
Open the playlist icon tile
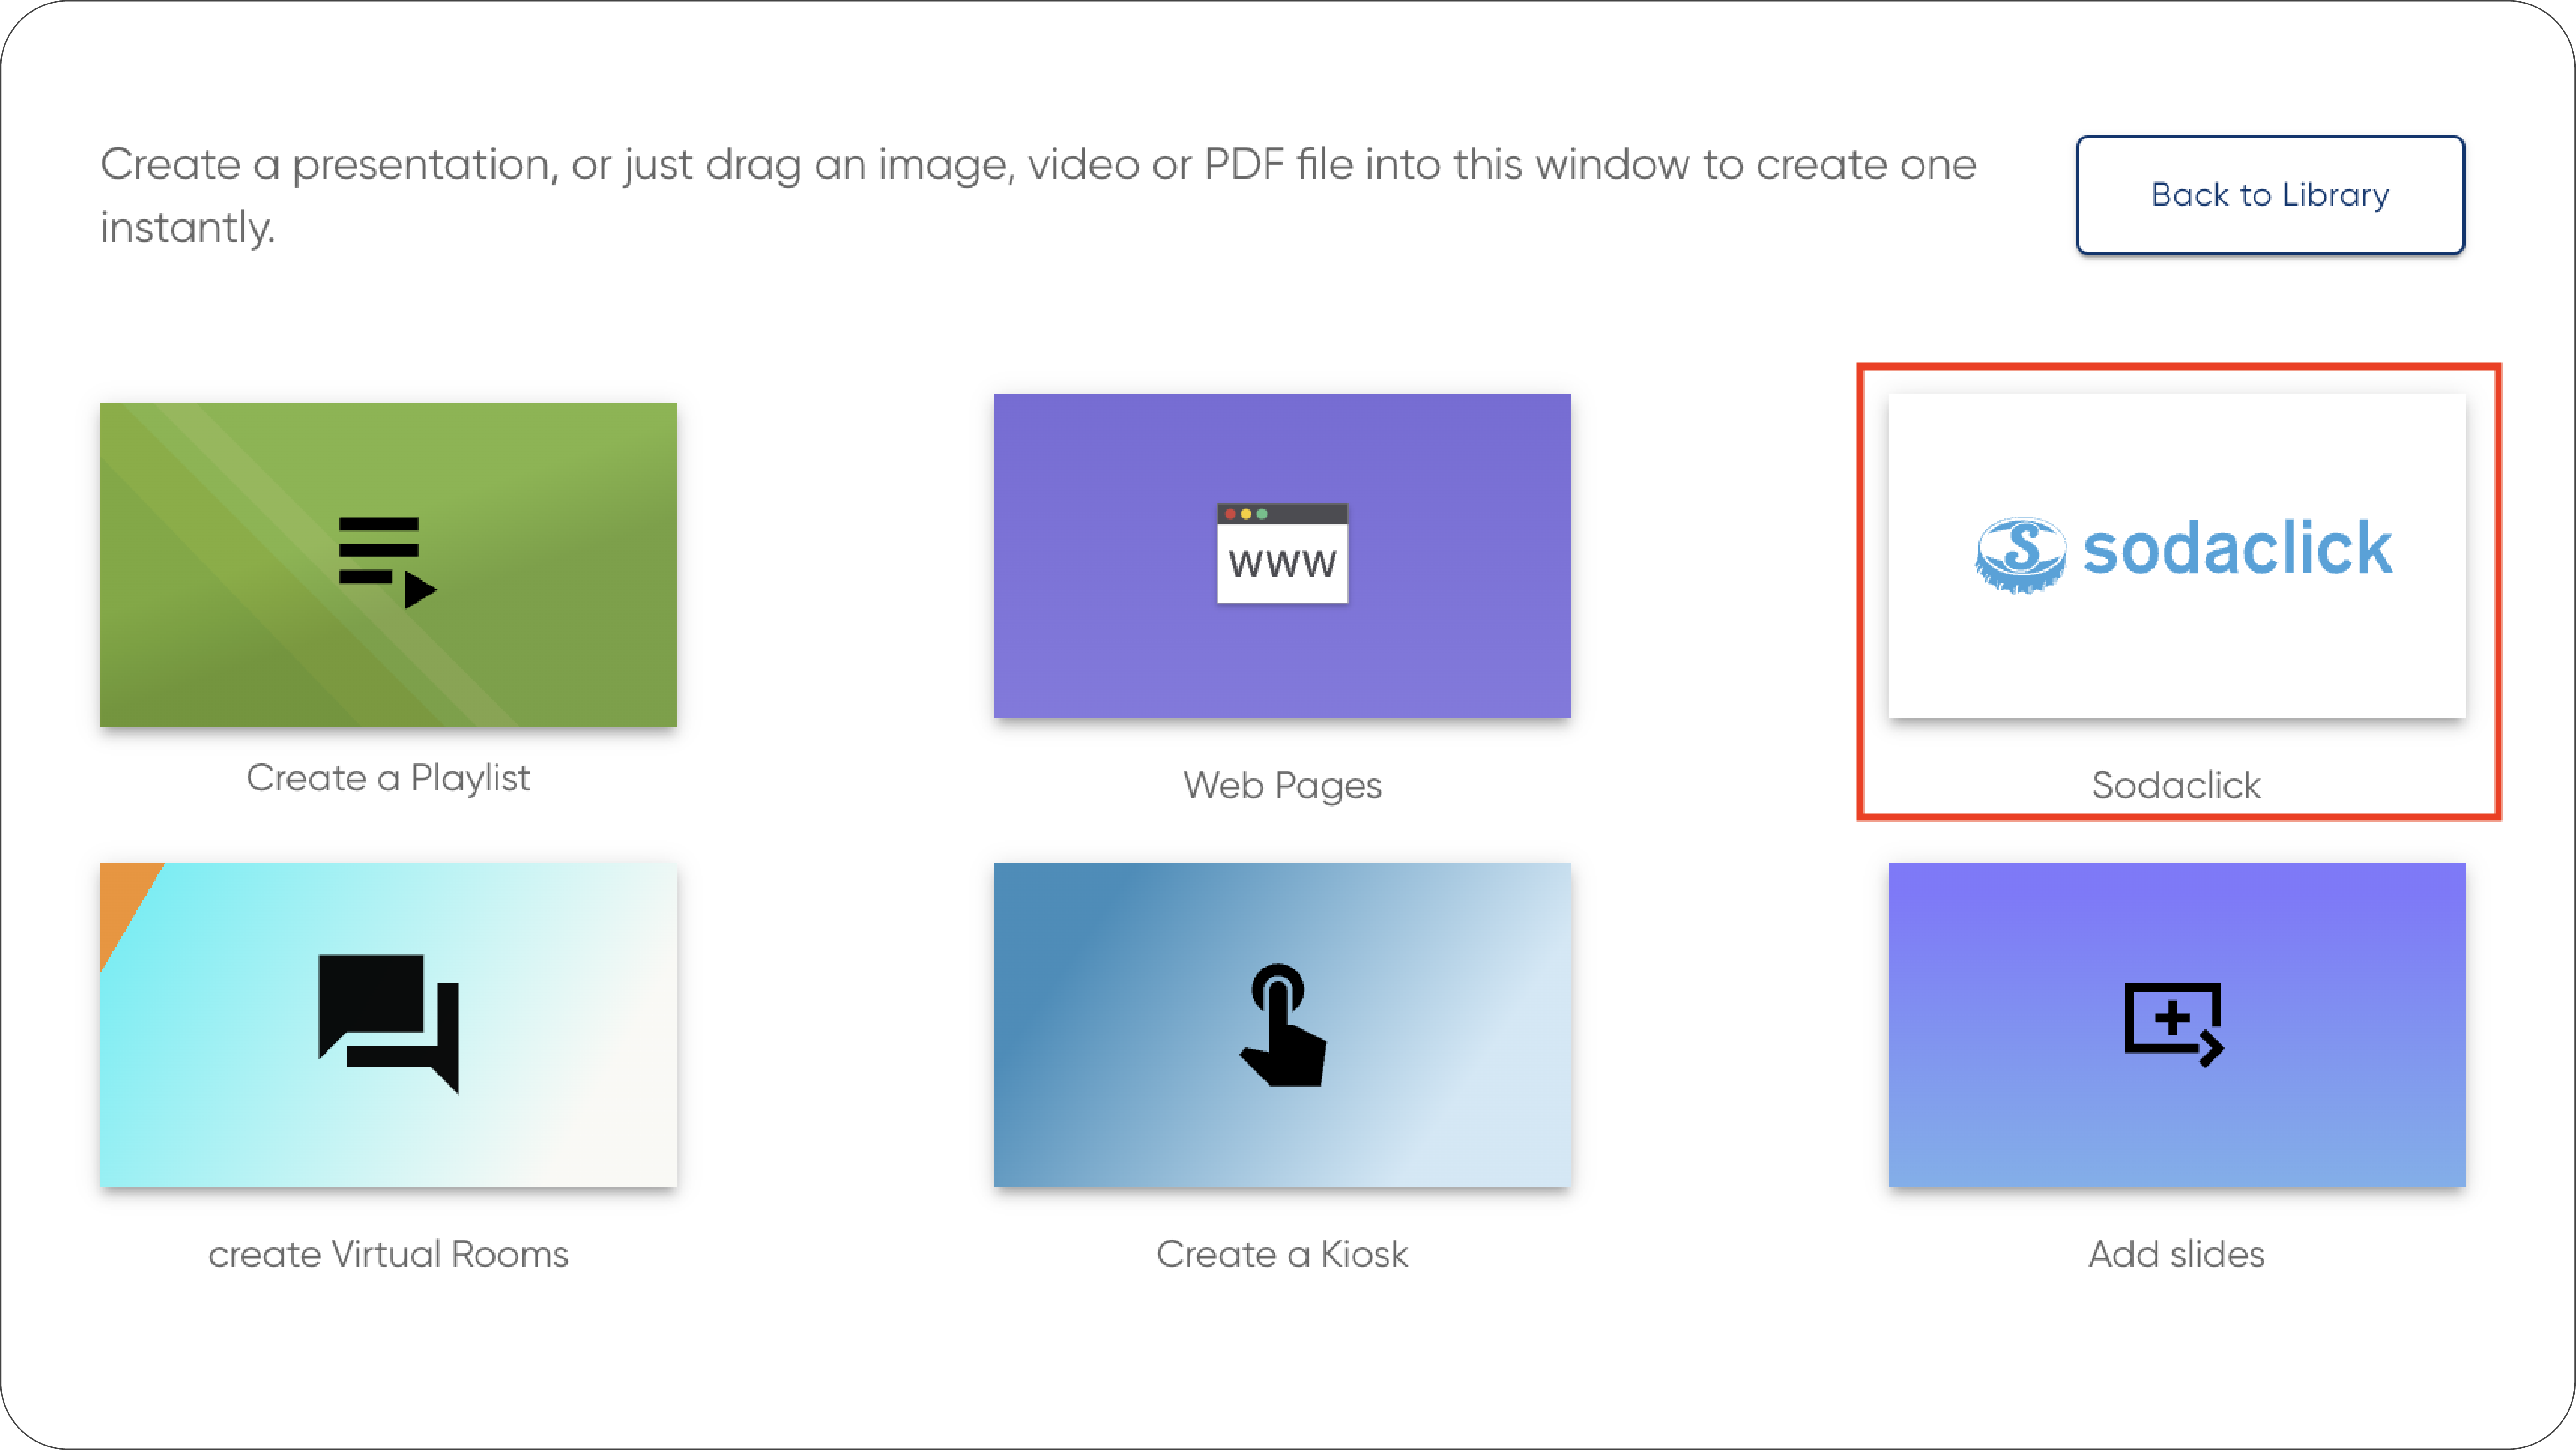pyautogui.click(x=388, y=564)
